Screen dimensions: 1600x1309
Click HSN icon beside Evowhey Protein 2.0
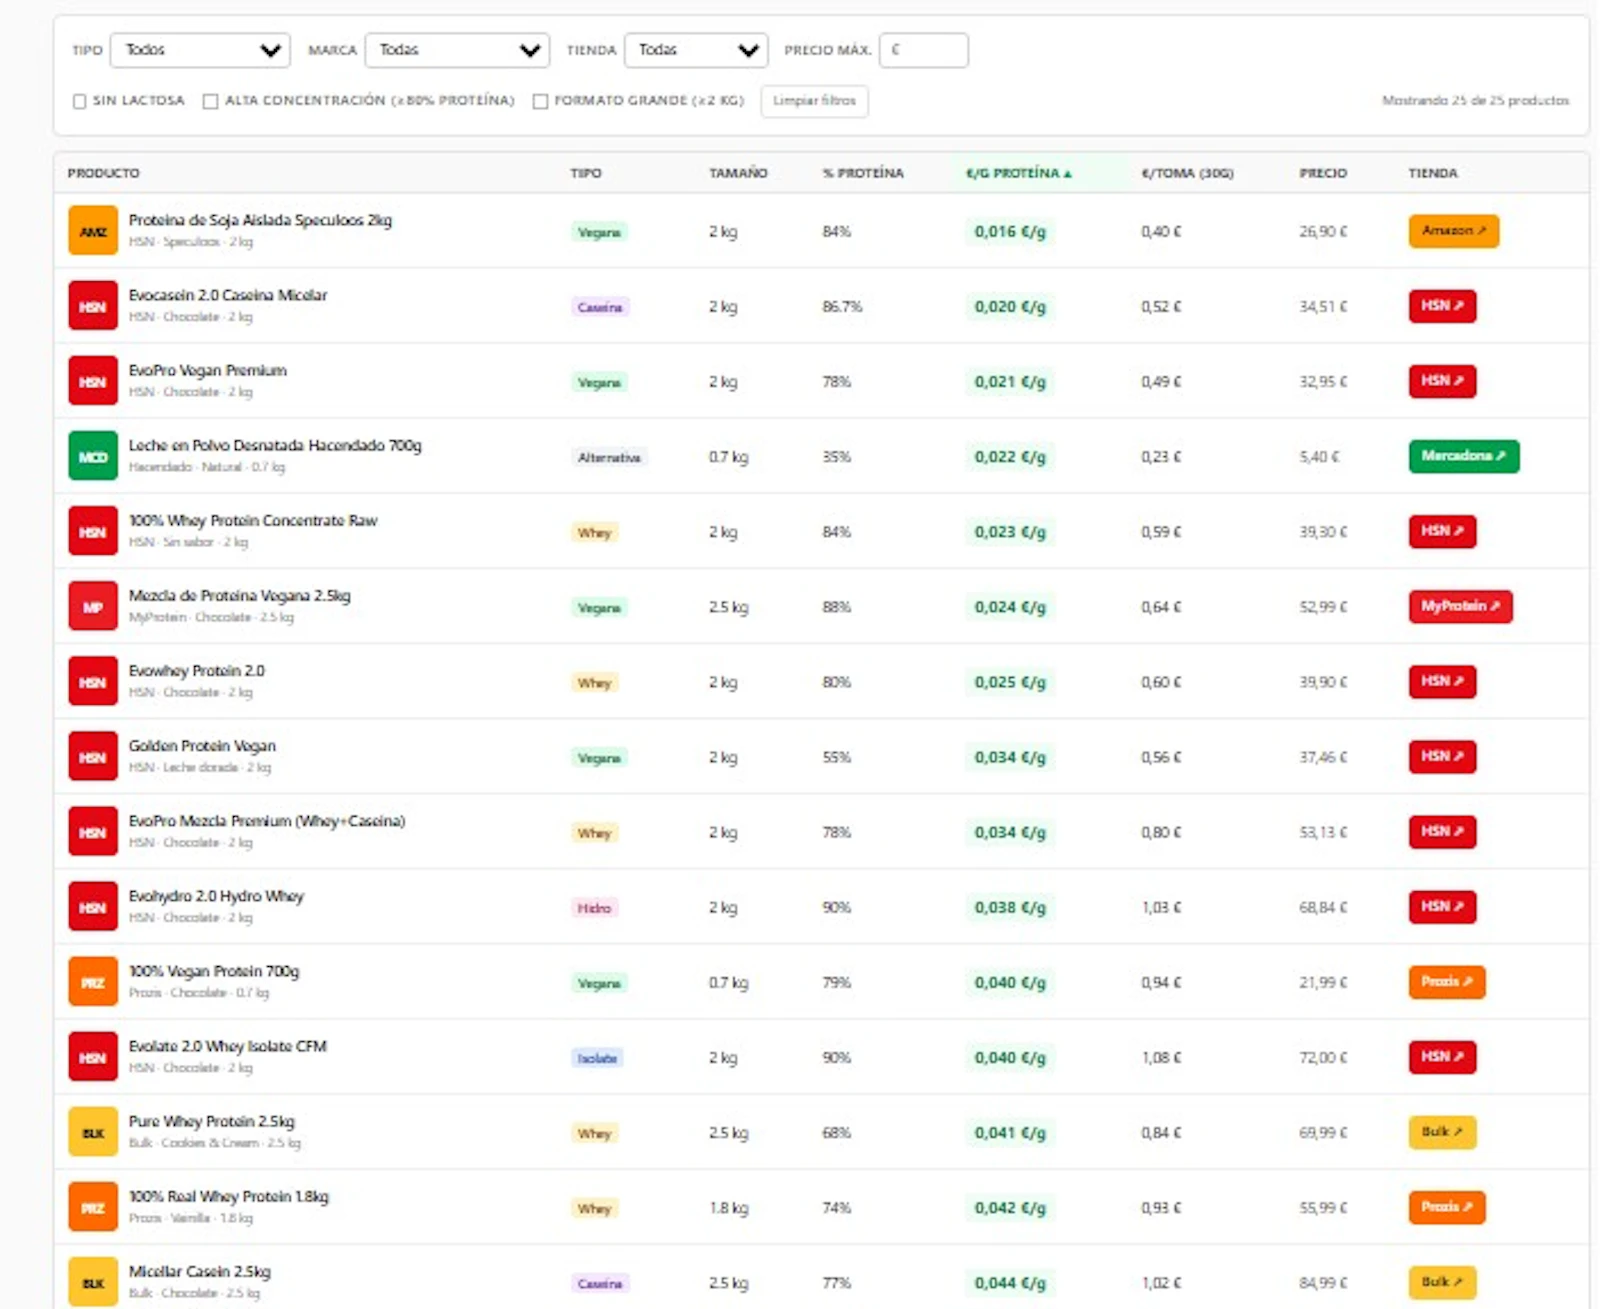[93, 681]
